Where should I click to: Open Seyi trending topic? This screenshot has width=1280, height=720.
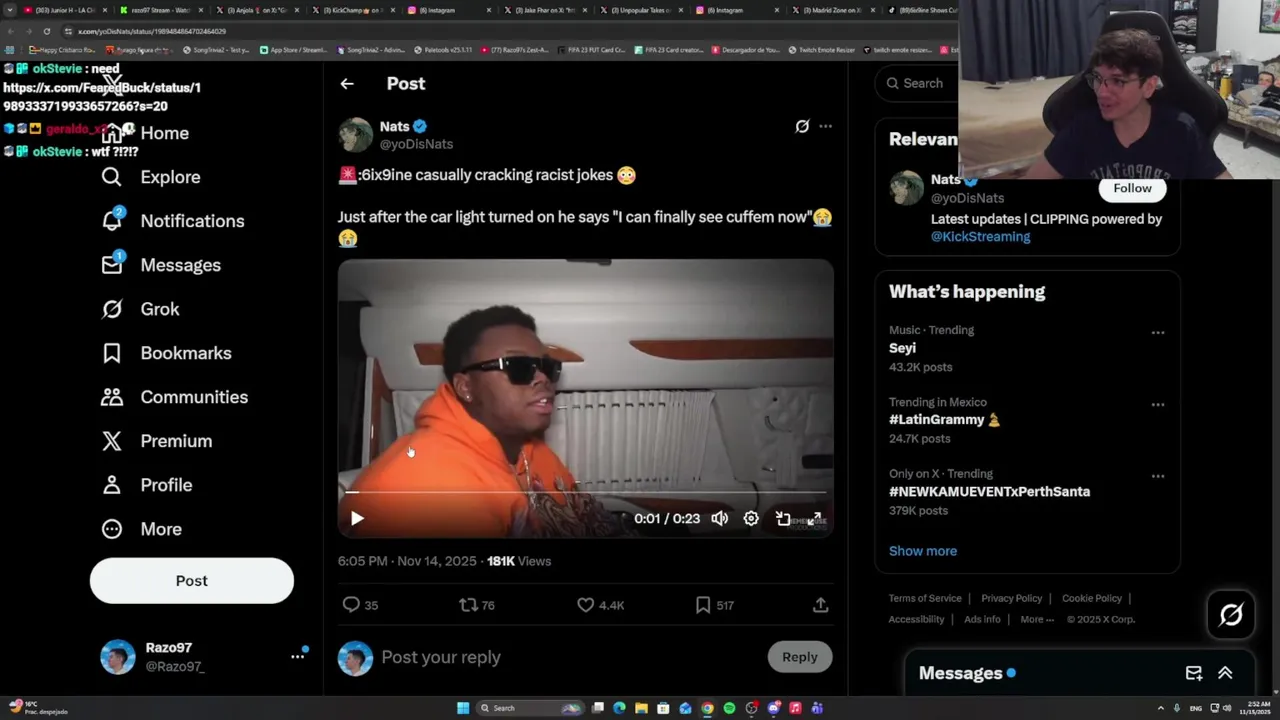pos(902,348)
